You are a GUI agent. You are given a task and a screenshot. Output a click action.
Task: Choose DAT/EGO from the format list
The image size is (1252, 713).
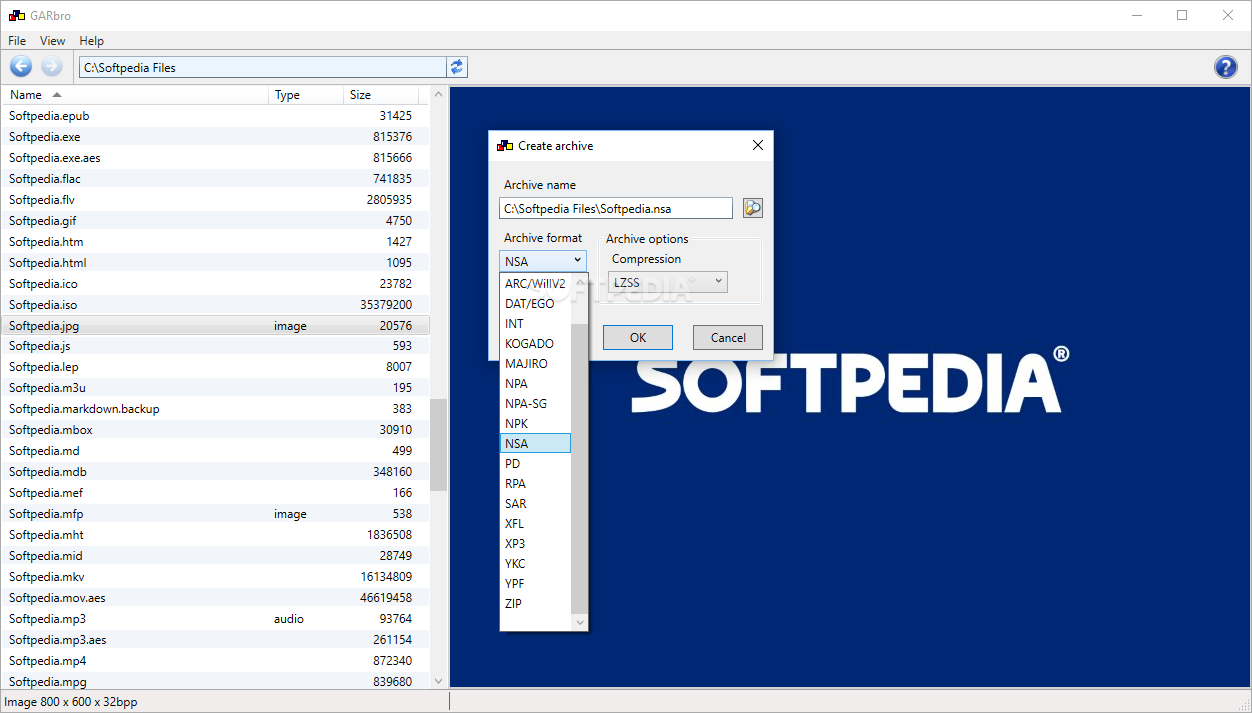(535, 303)
